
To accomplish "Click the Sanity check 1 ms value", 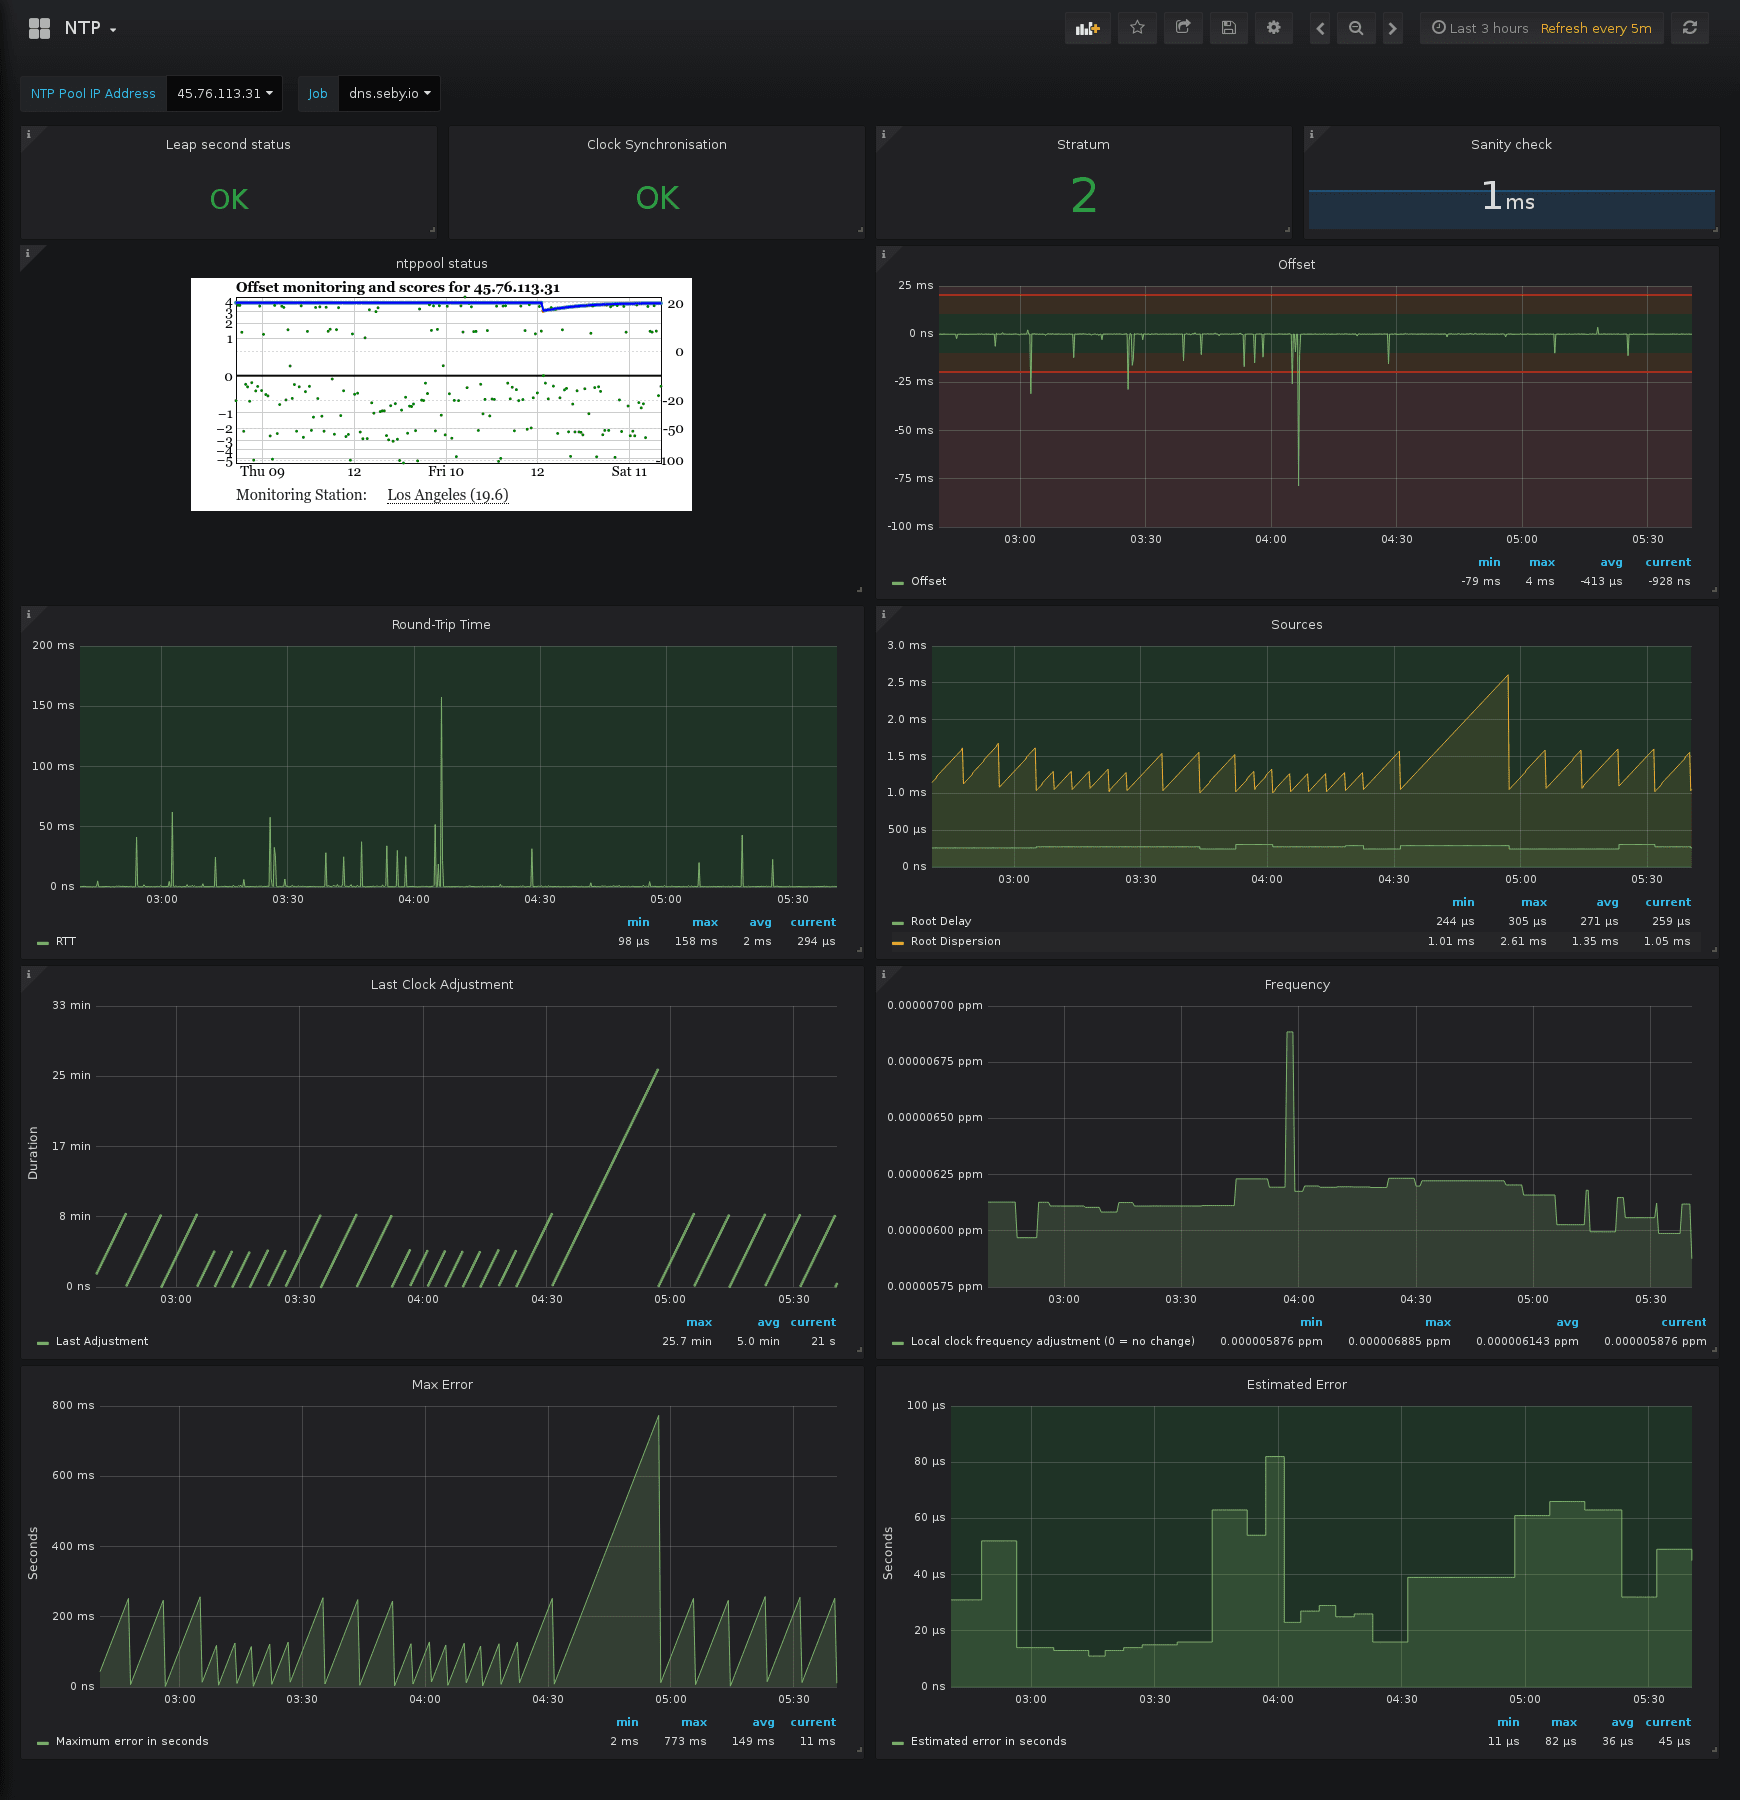I will click(x=1508, y=197).
